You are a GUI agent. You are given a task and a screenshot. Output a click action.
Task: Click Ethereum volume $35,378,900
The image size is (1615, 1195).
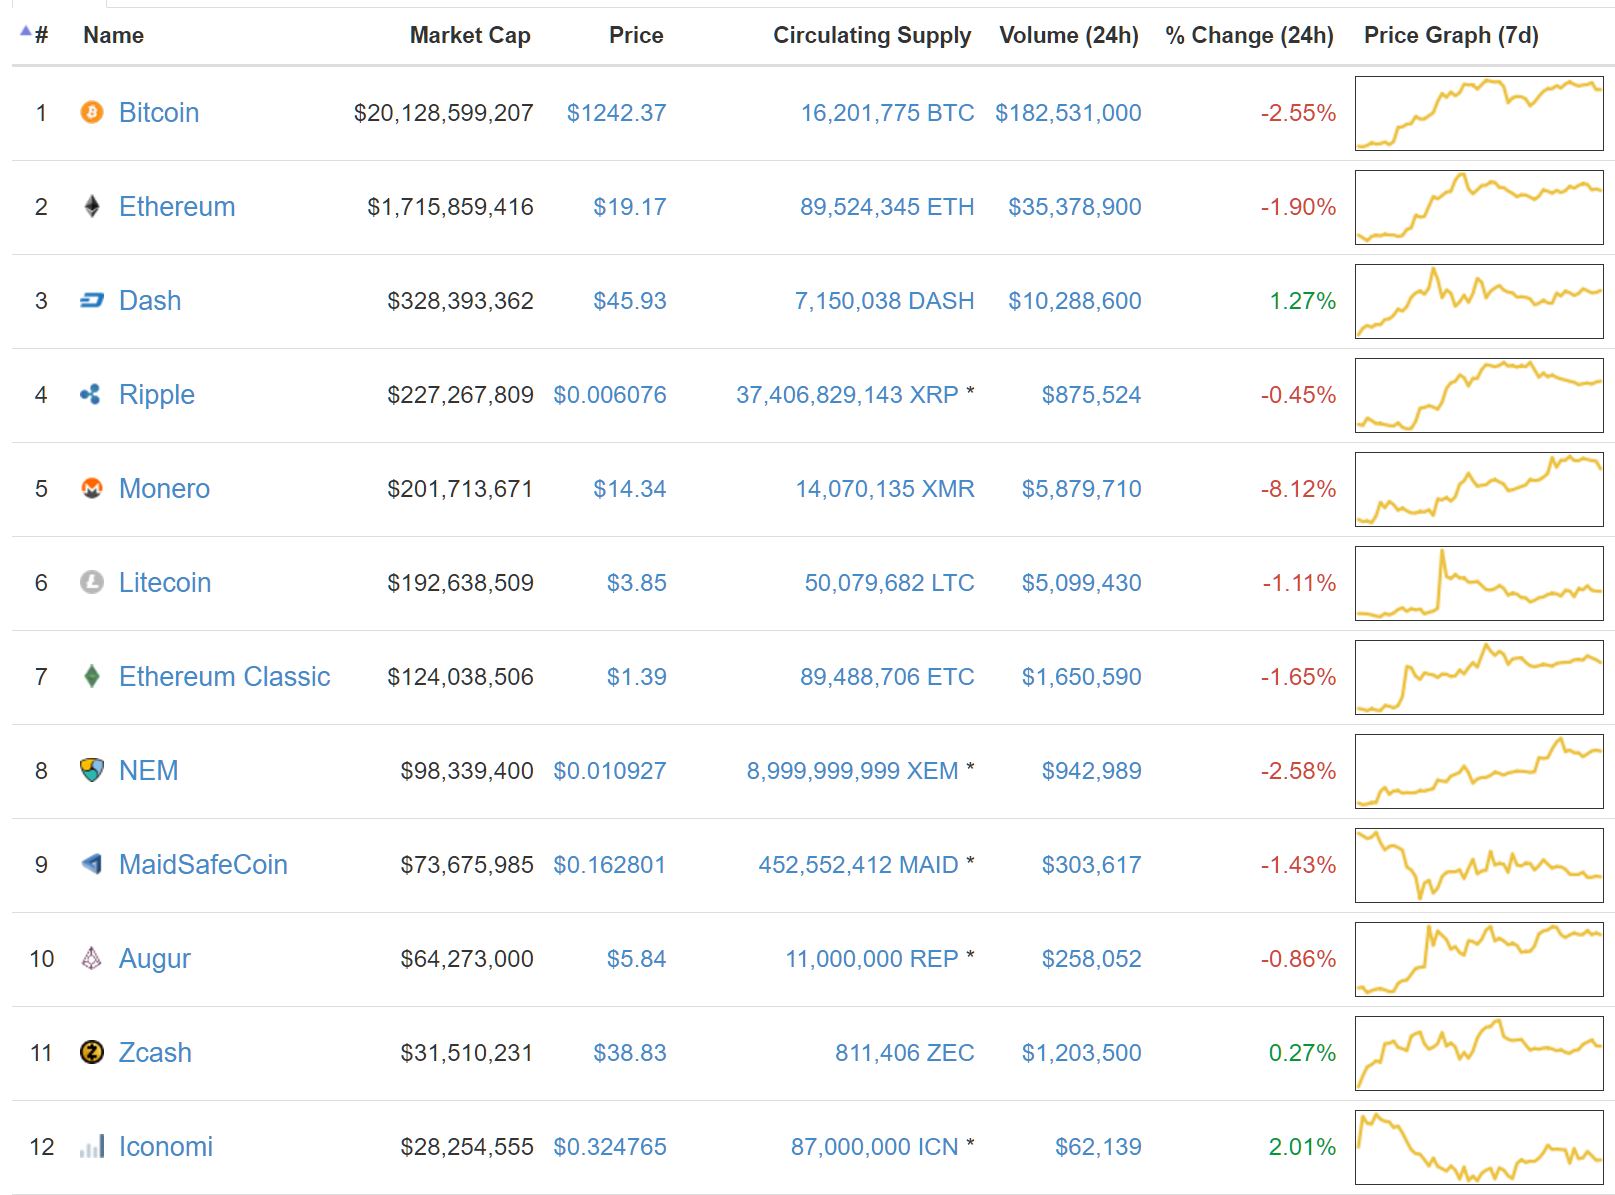[1075, 207]
